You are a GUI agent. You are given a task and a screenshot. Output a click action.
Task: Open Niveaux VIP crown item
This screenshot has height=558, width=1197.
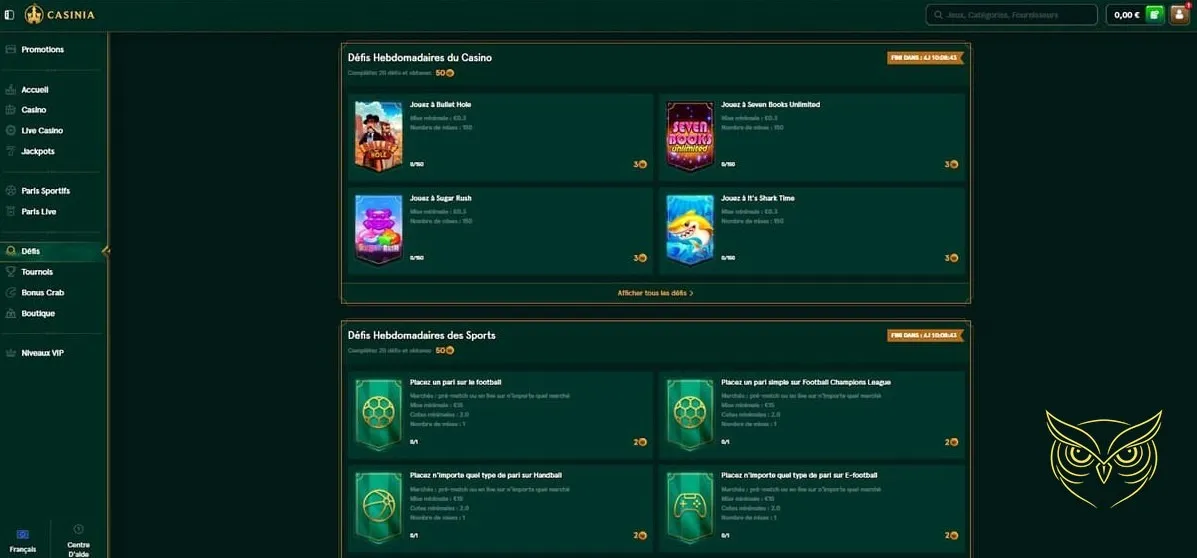pos(43,353)
